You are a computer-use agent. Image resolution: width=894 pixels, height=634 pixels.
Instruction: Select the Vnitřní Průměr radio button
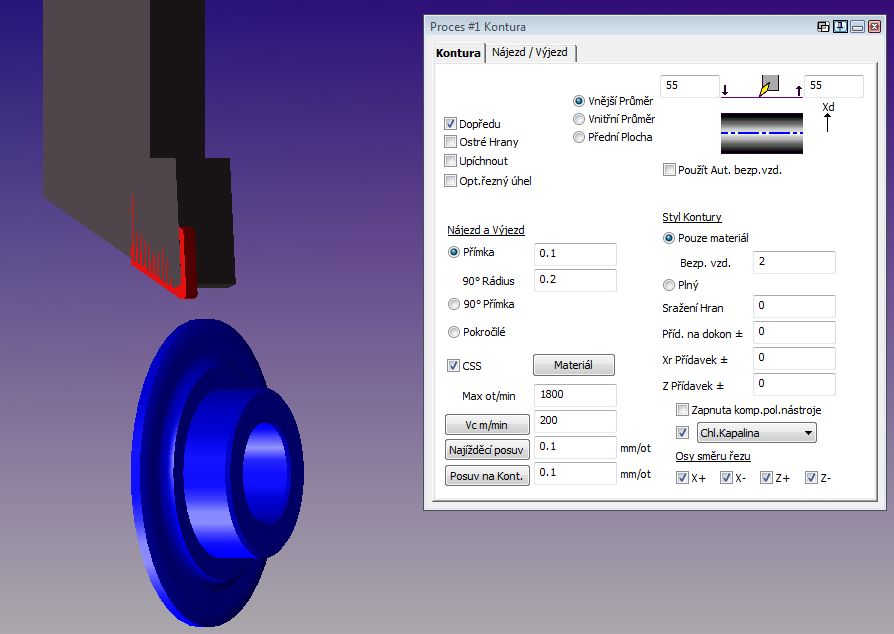pos(579,119)
